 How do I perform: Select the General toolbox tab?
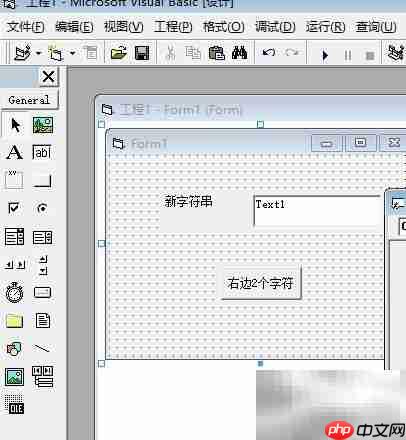pyautogui.click(x=29, y=100)
